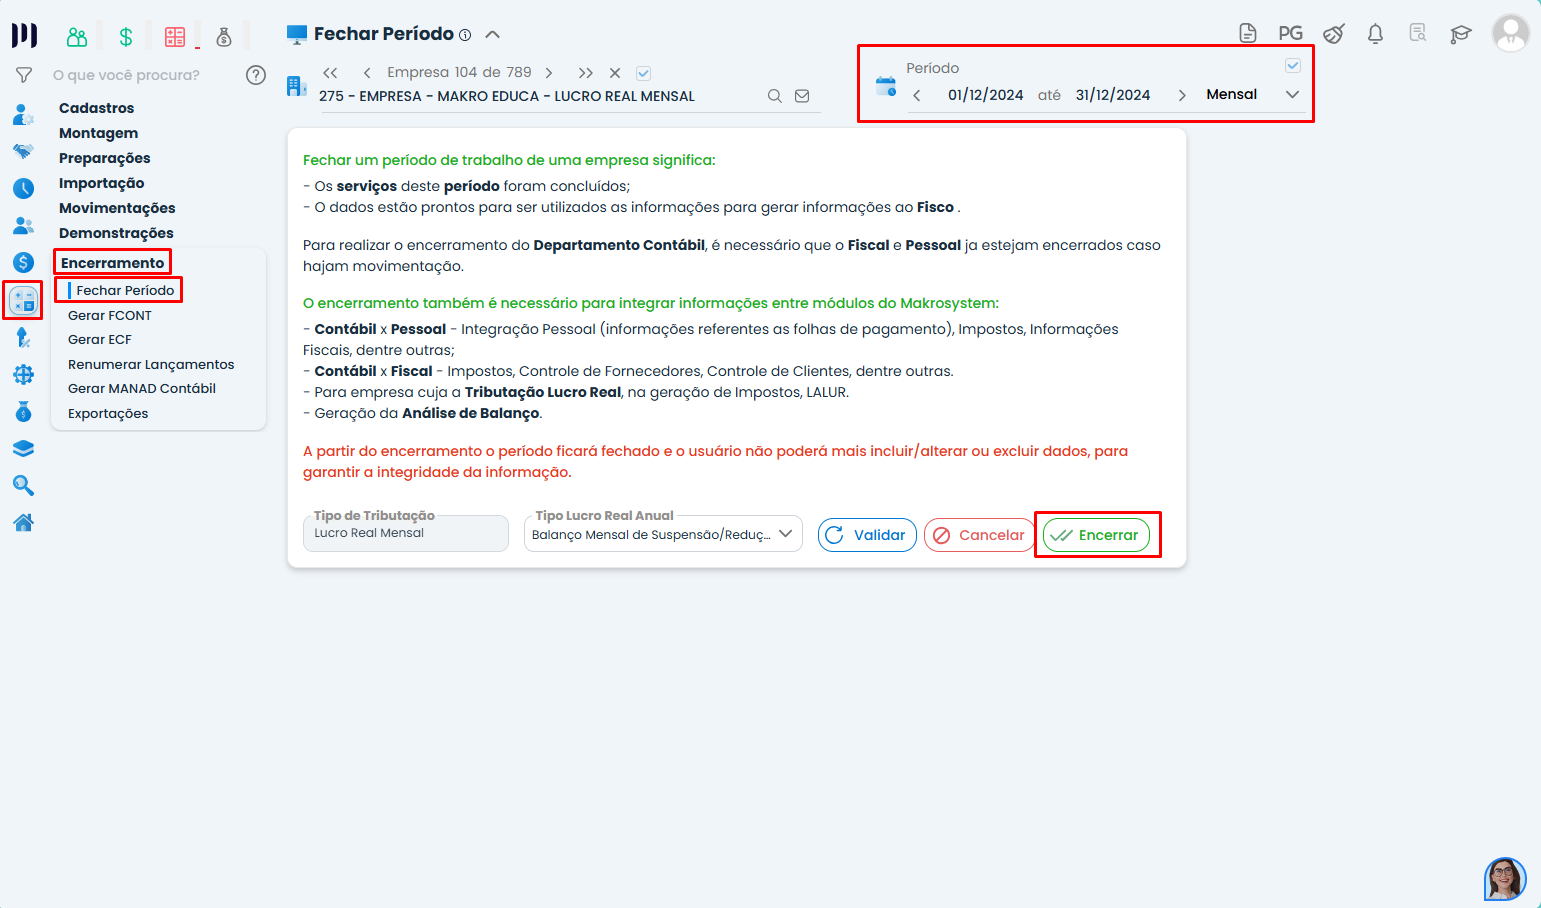Open the Tipo Lucro Real Anual dropdown
1541x908 pixels.
click(663, 534)
